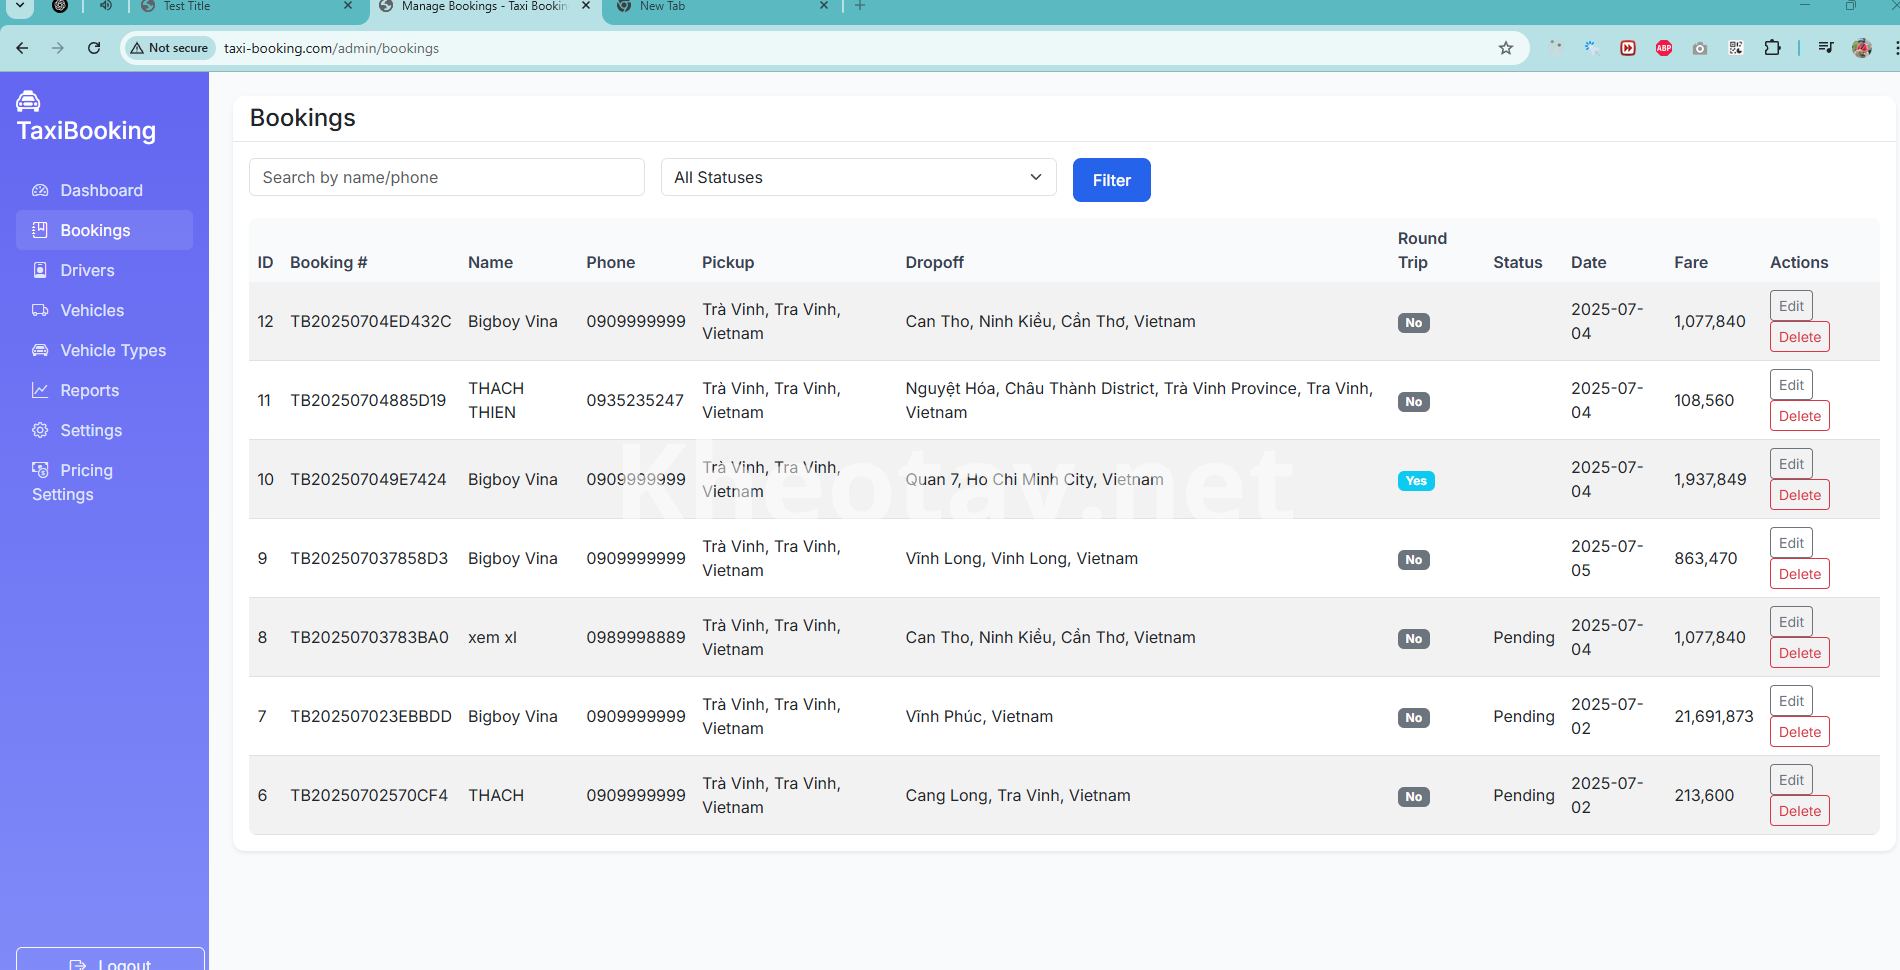
Task: Select Bookings in the sidebar menu
Action: click(x=95, y=230)
